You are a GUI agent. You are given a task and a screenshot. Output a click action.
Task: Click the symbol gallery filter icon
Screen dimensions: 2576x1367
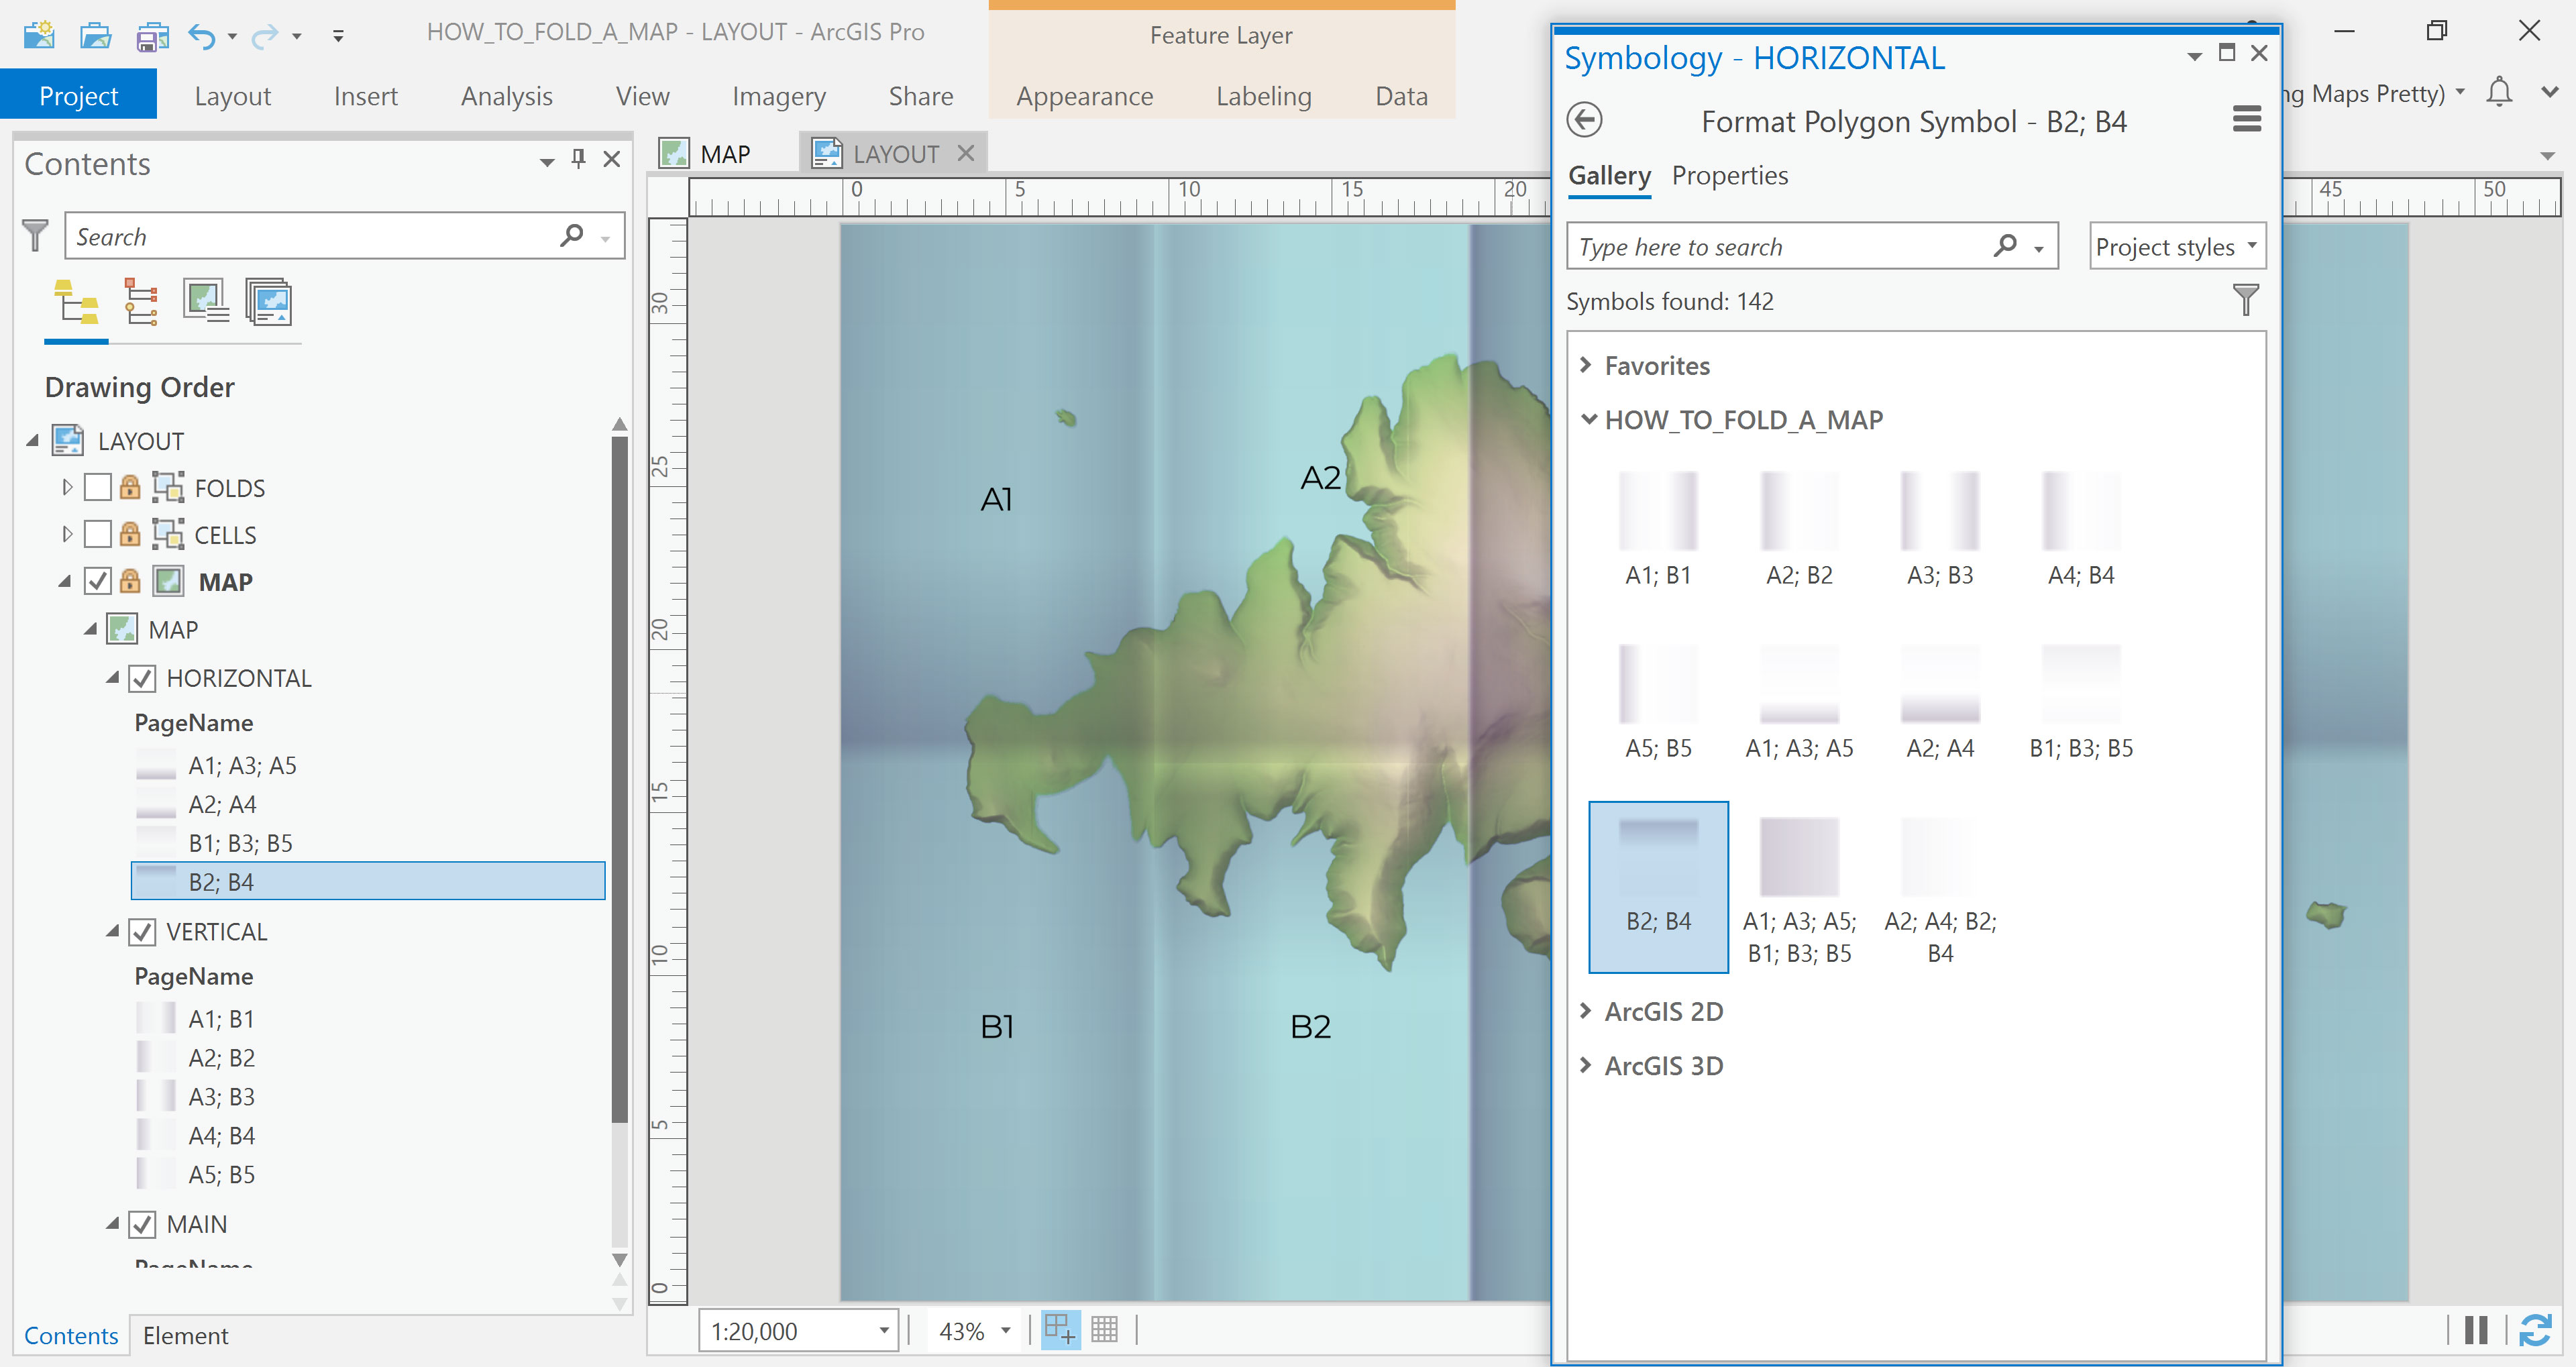pyautogui.click(x=2245, y=300)
